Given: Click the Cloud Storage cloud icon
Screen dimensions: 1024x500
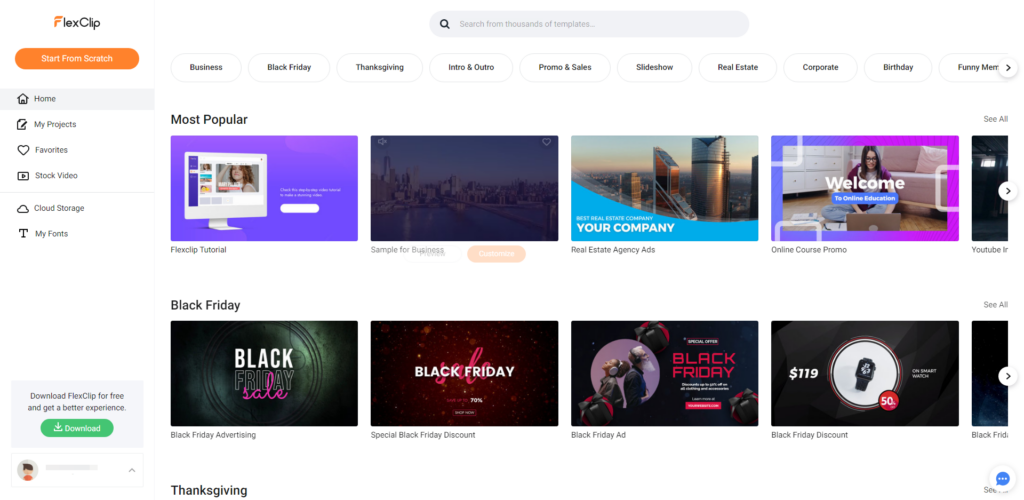Looking at the screenshot, I should click(23, 208).
